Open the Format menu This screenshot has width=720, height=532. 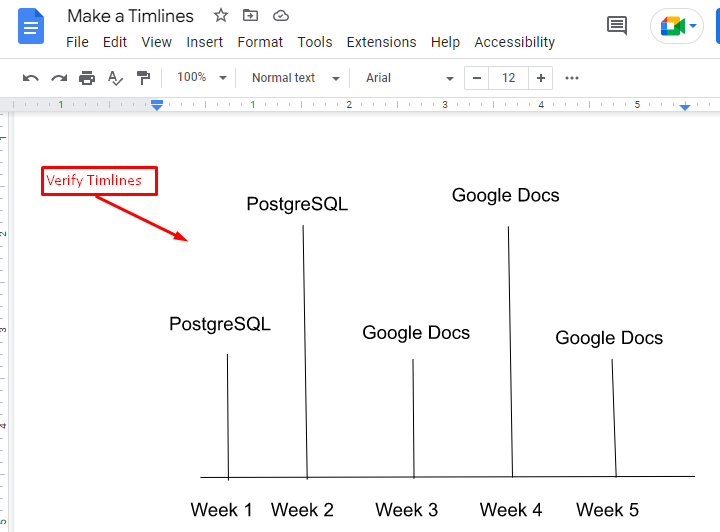click(x=260, y=42)
